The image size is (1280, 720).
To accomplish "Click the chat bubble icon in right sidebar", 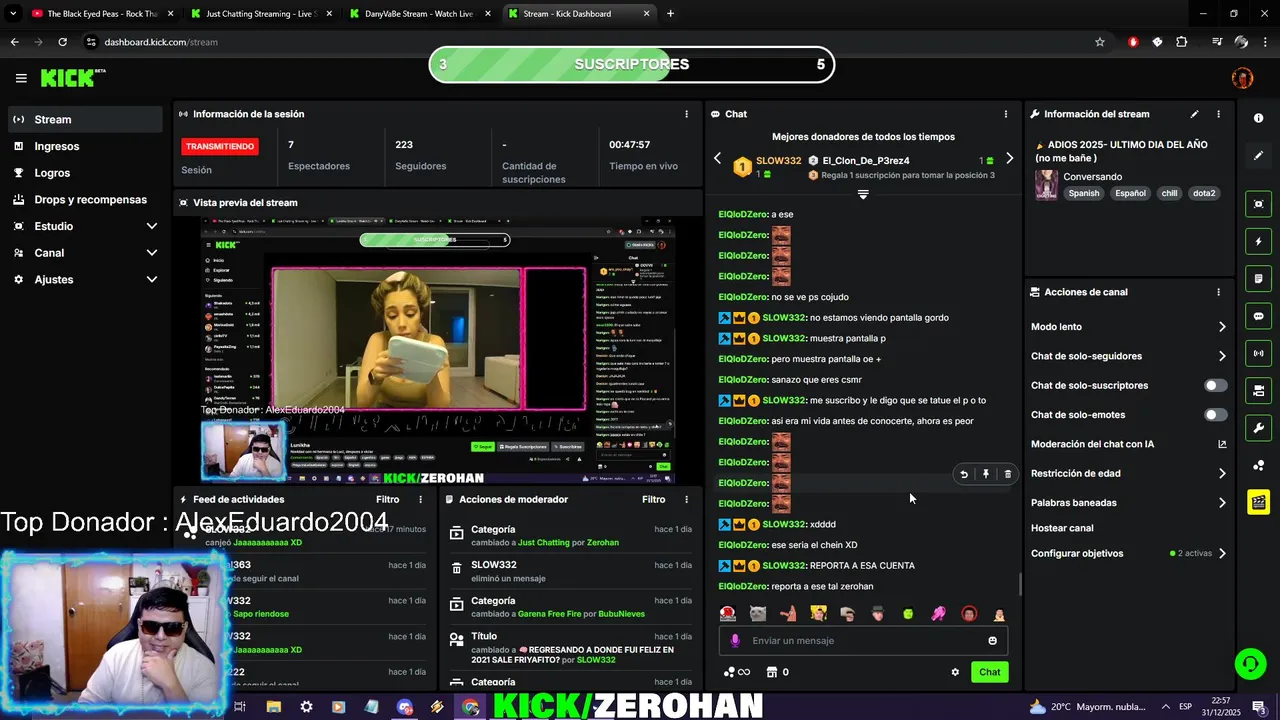I will point(1258,316).
